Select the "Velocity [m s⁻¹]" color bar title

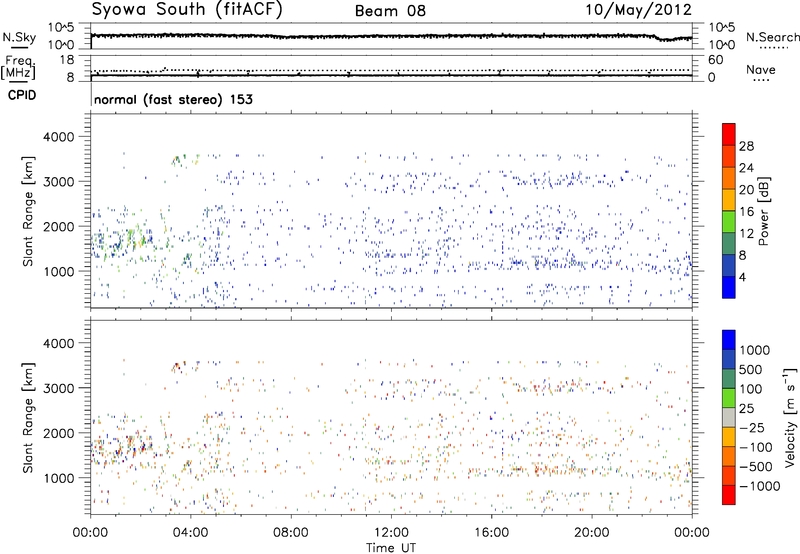(x=790, y=417)
